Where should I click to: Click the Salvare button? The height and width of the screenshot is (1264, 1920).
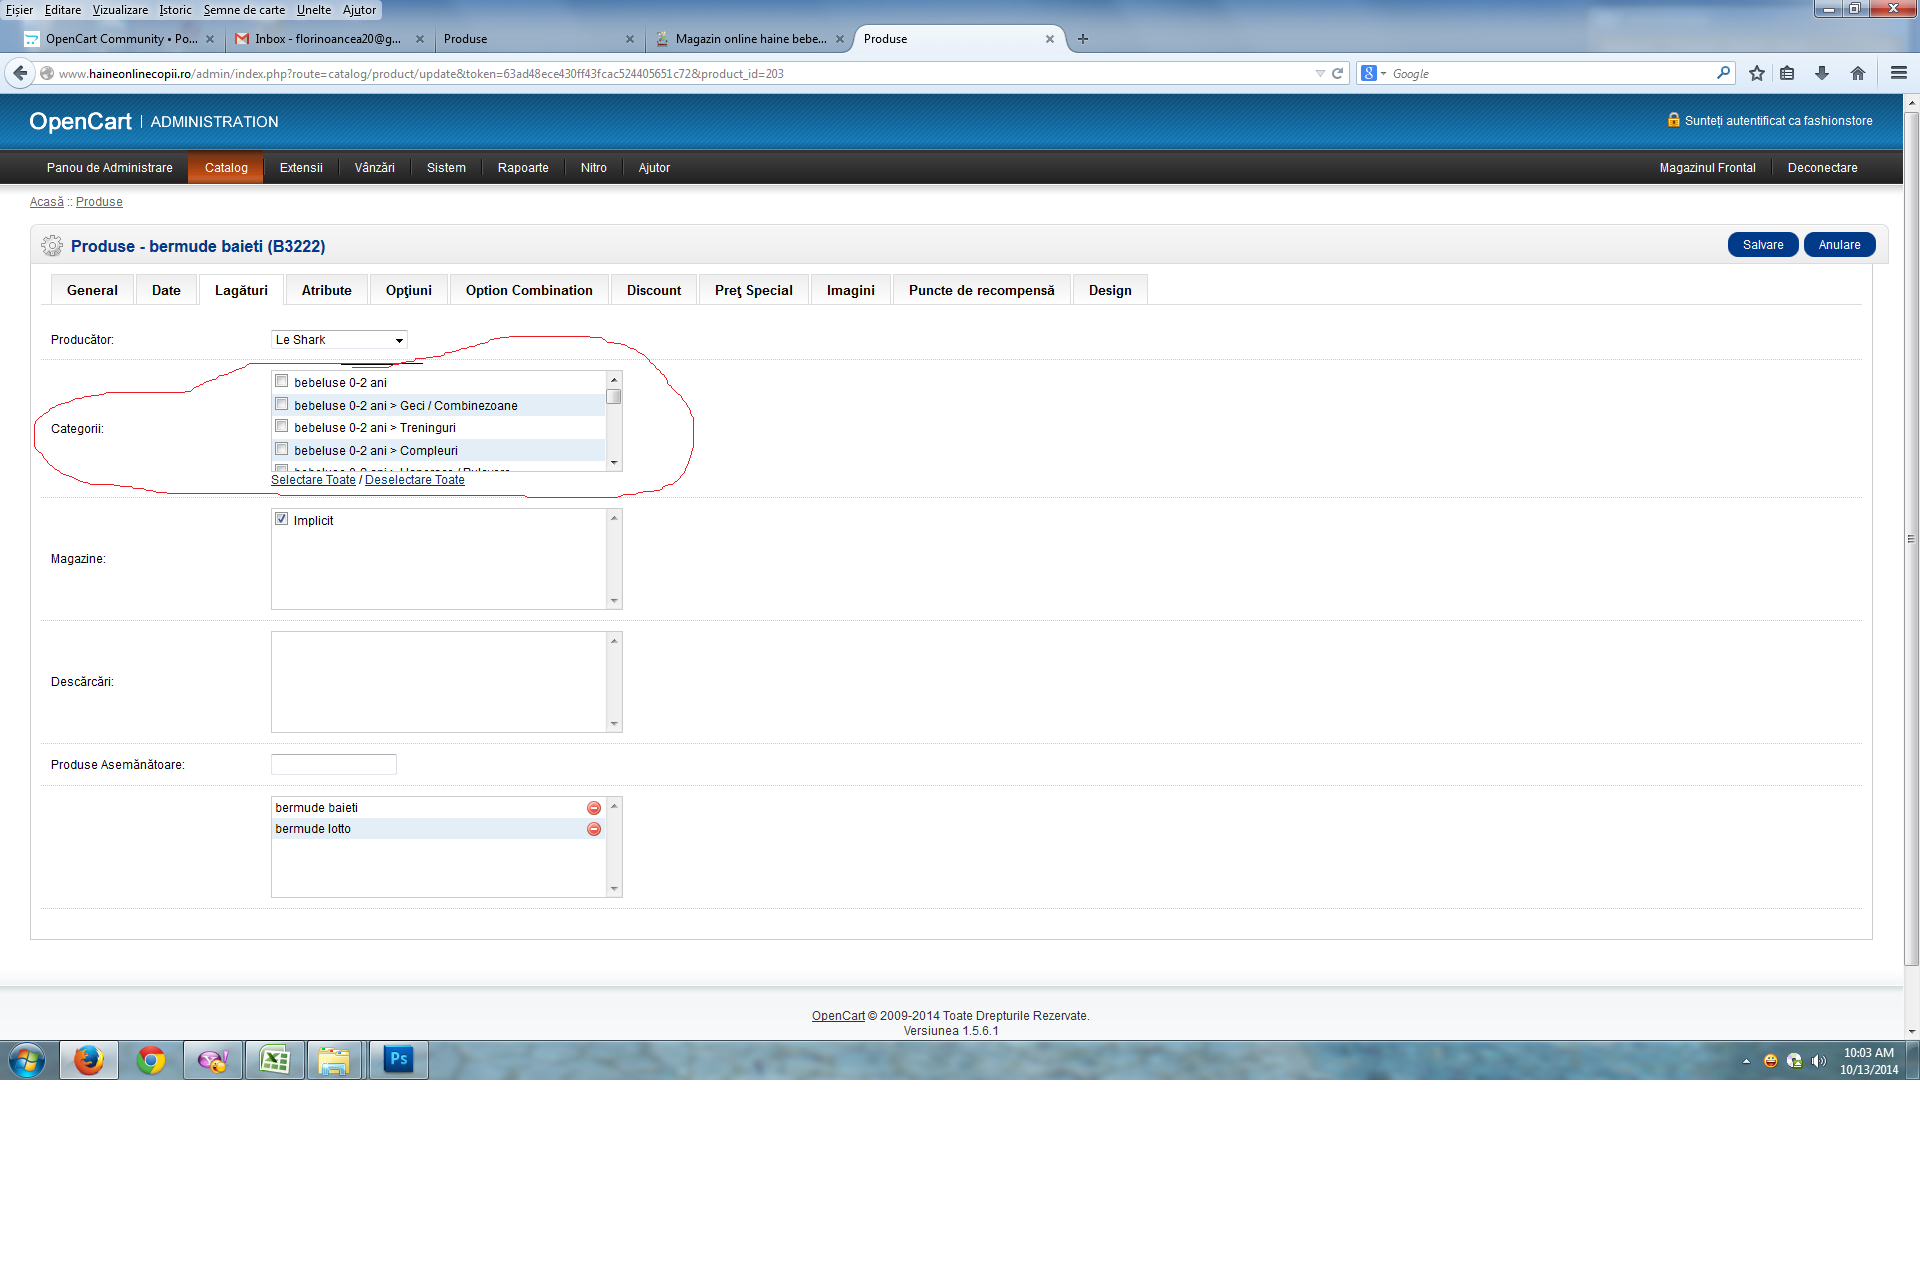pyautogui.click(x=1763, y=245)
